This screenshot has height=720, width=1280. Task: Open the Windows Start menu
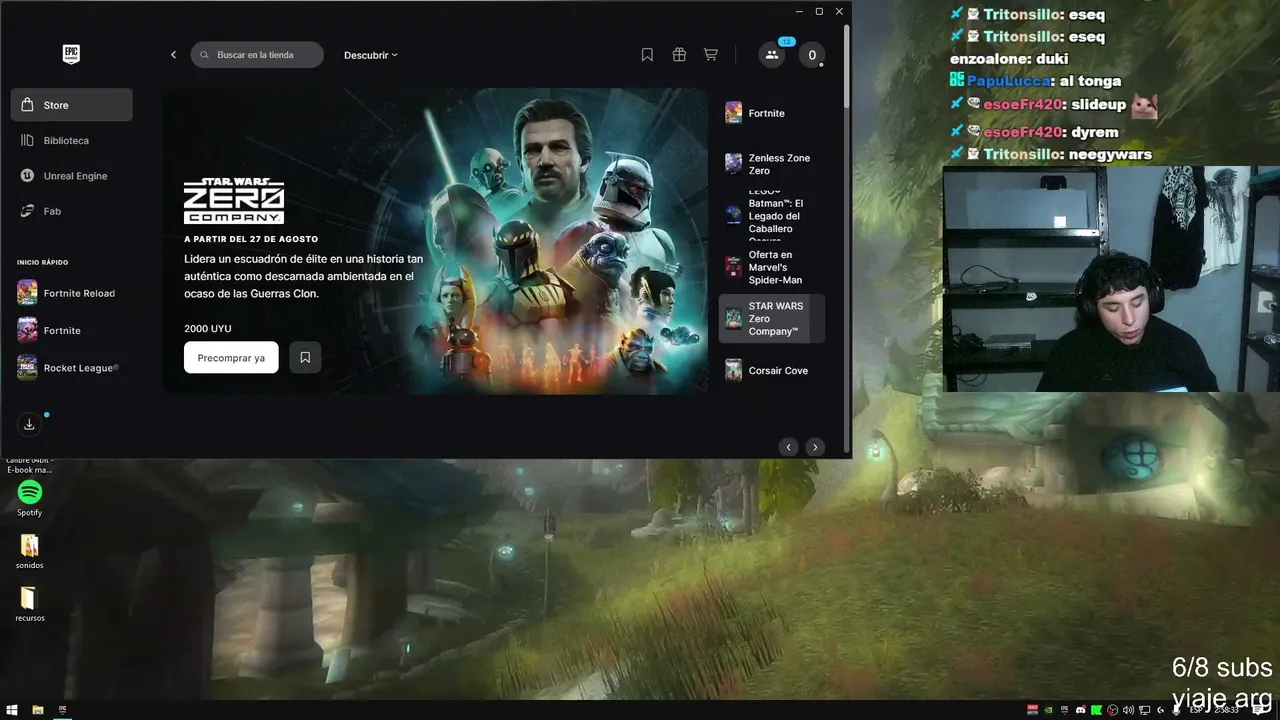[x=12, y=710]
